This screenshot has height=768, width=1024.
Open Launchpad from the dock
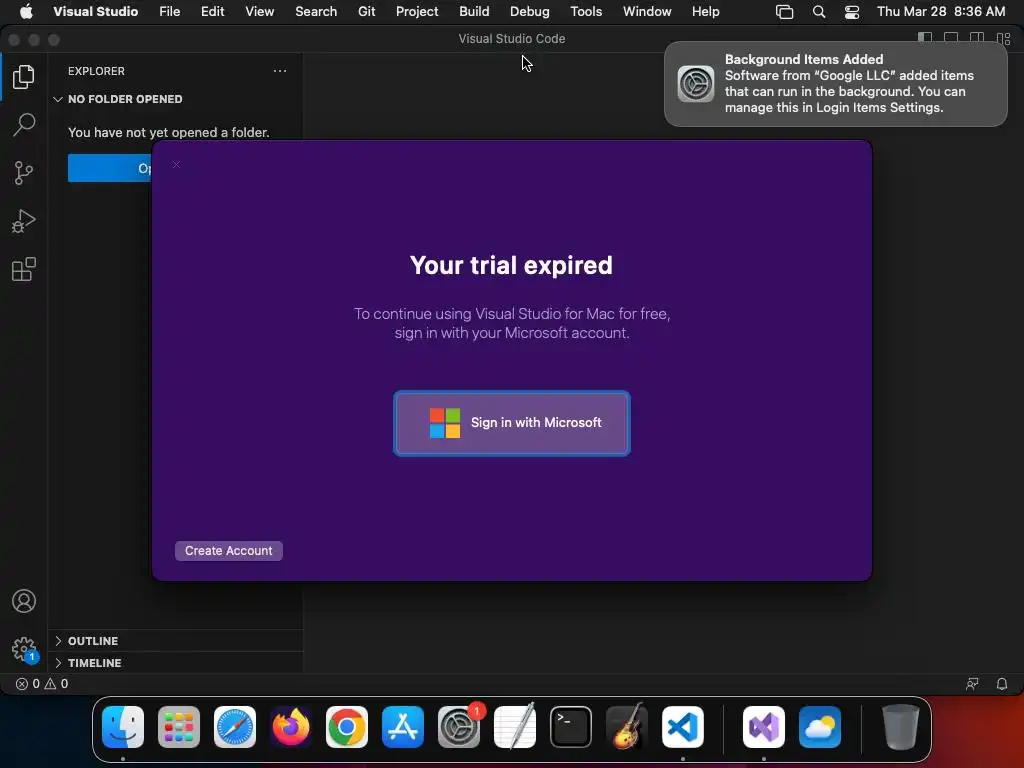pyautogui.click(x=179, y=727)
